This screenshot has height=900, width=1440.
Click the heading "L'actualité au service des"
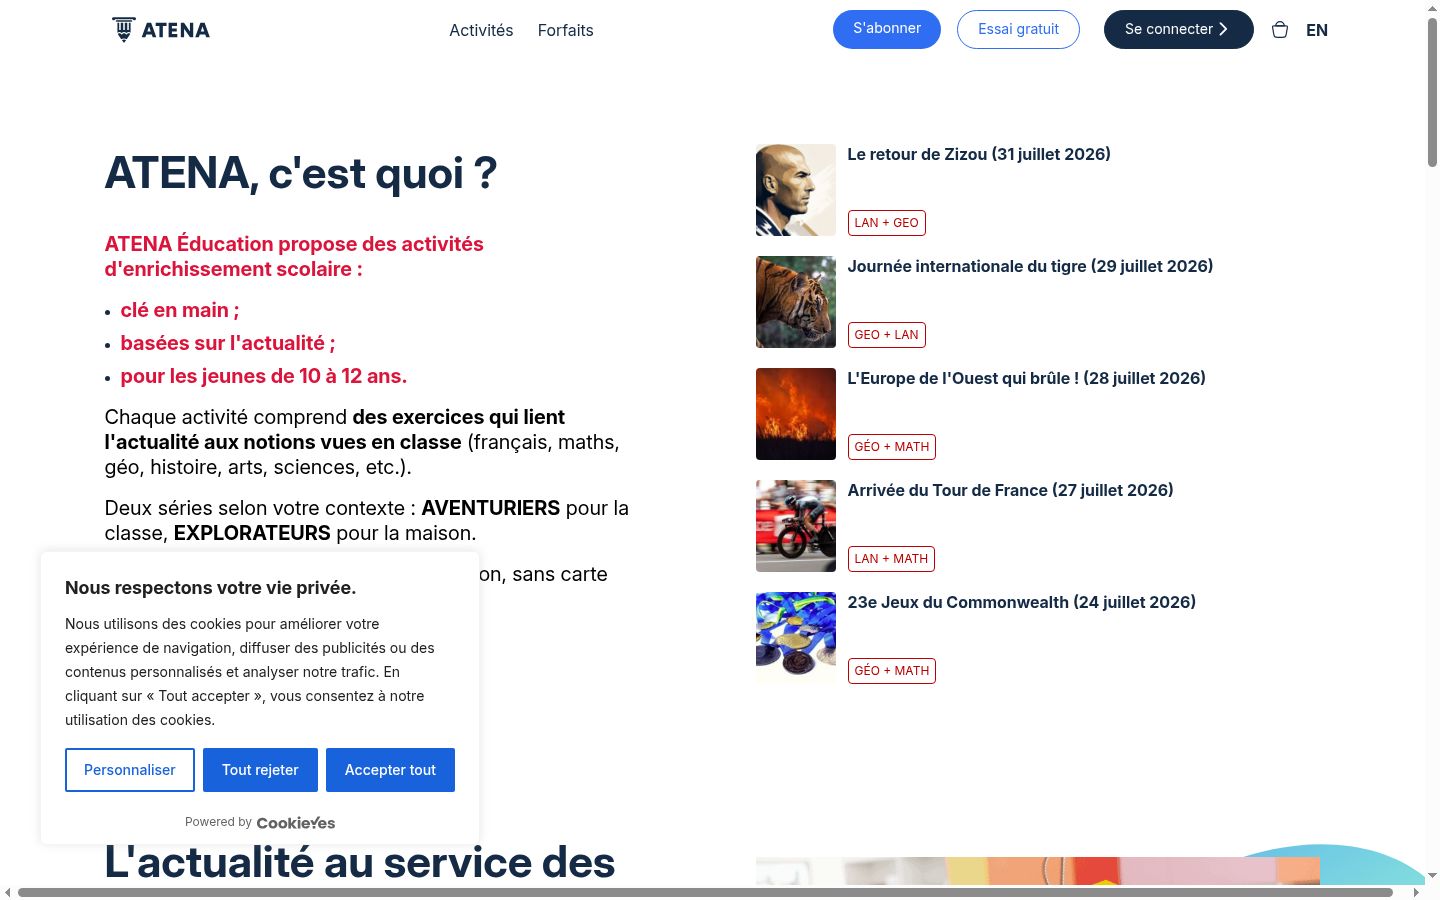click(360, 862)
